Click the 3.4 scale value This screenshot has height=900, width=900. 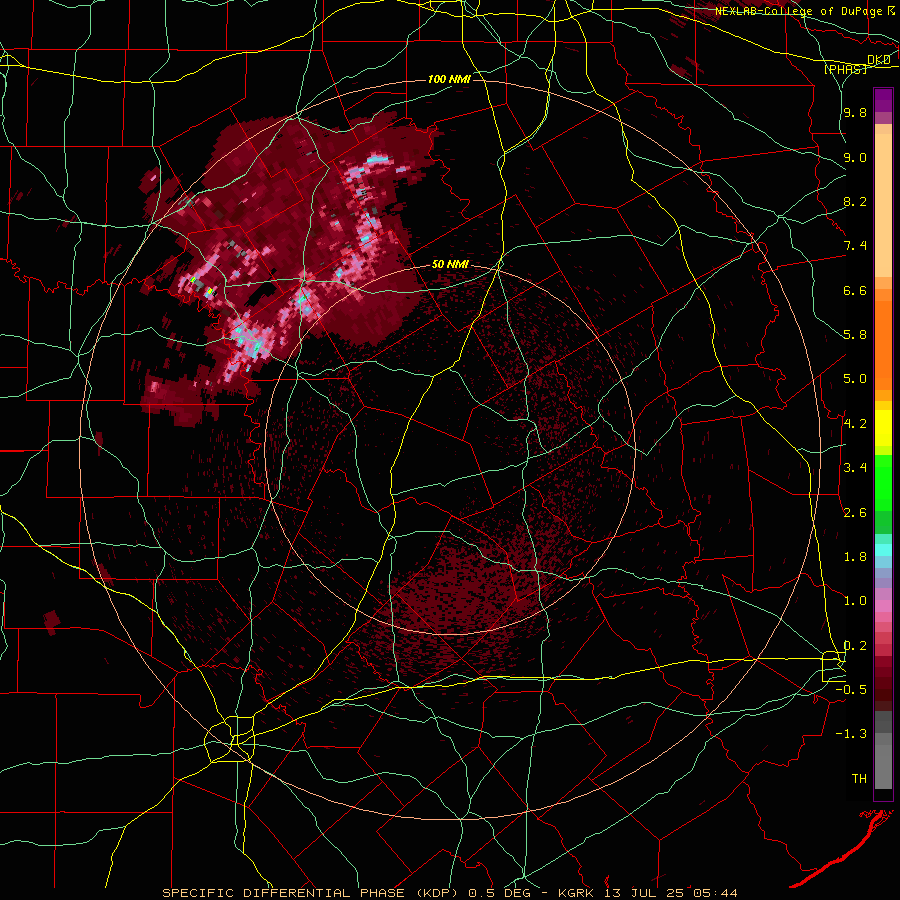coord(855,468)
